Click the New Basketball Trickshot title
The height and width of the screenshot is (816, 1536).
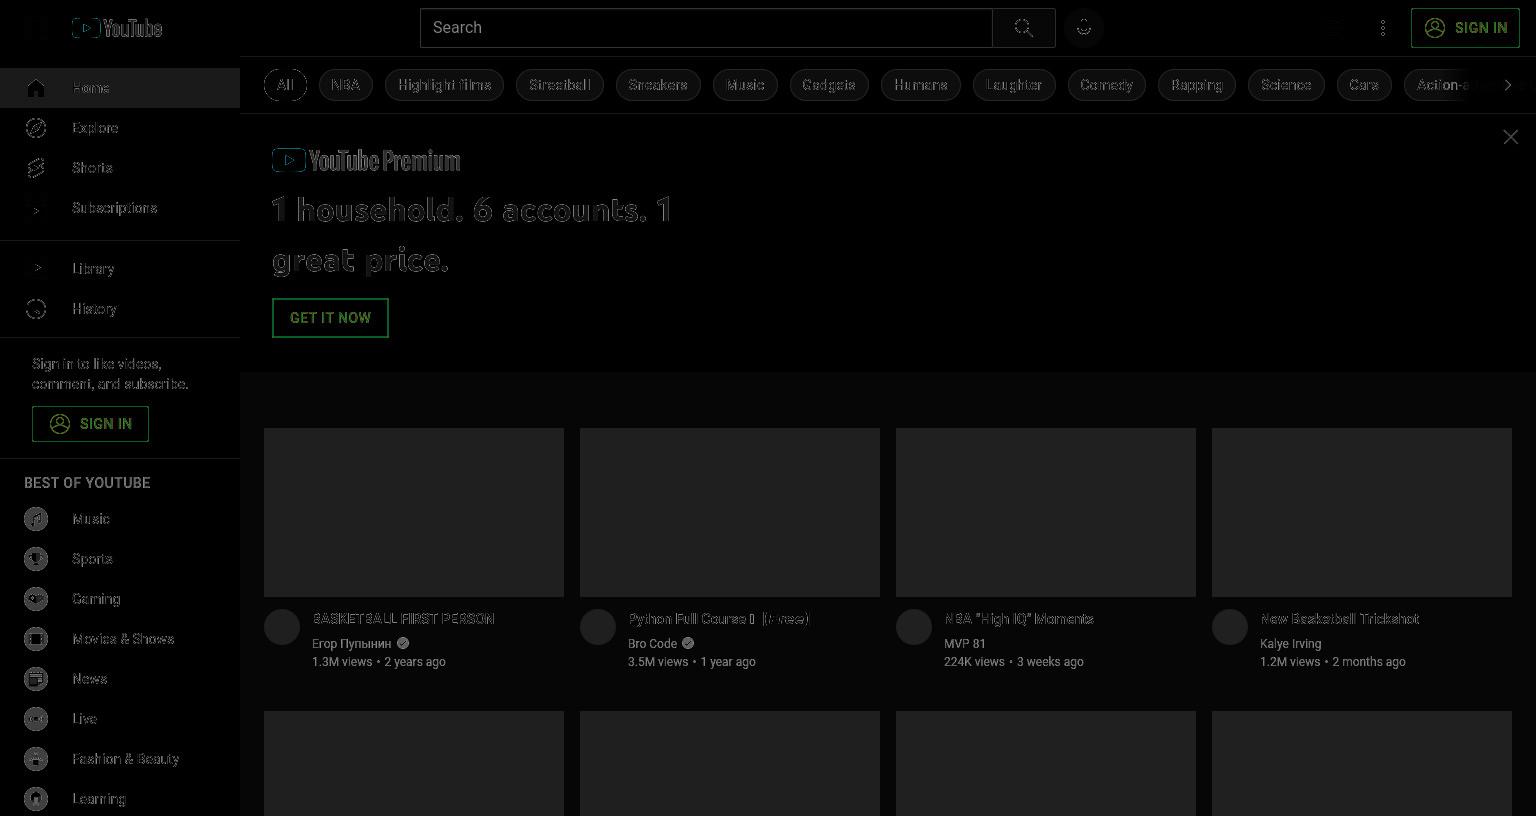coord(1339,619)
